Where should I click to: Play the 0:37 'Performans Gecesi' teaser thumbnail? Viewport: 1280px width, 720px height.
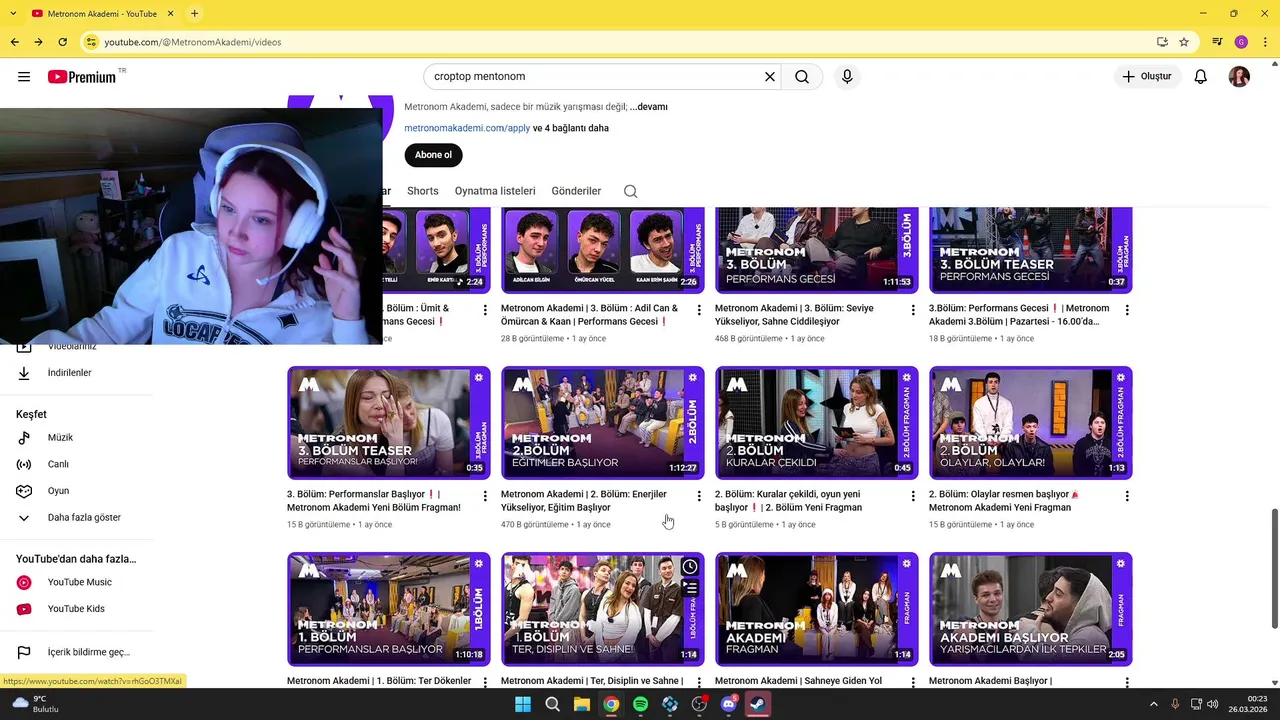click(1030, 250)
